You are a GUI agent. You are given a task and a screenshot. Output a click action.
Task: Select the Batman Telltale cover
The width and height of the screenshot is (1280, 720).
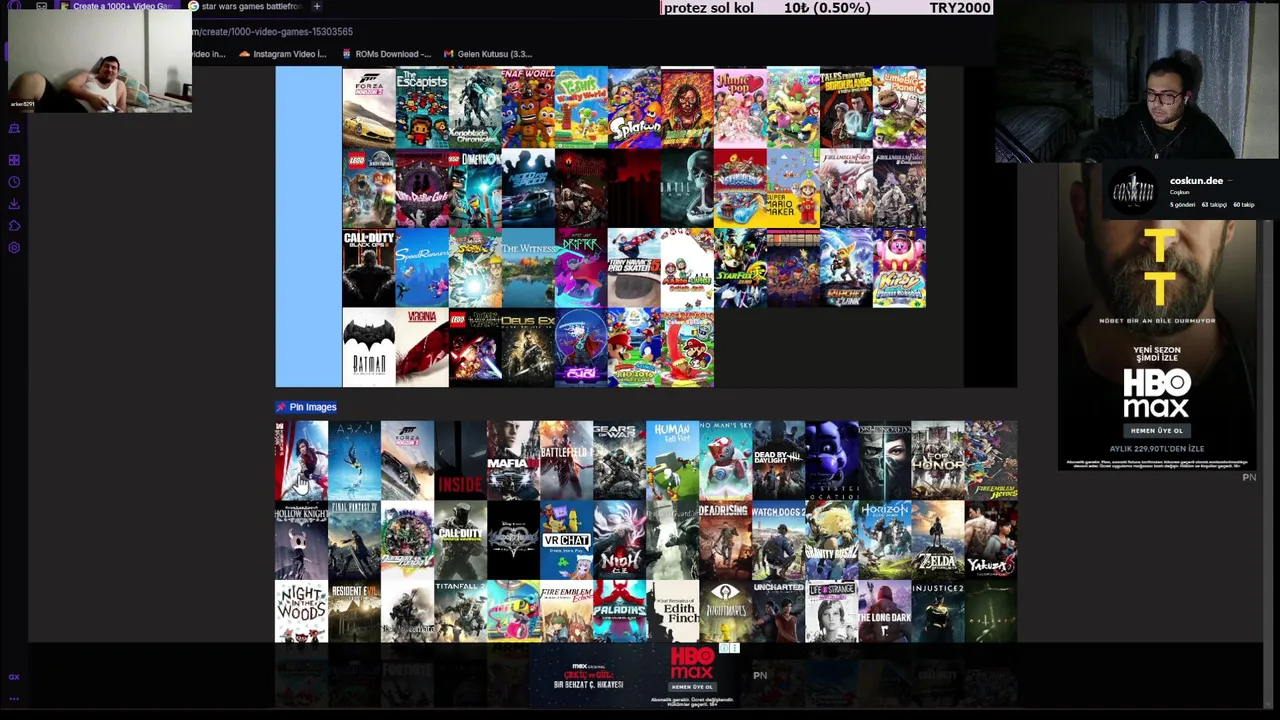click(x=368, y=347)
